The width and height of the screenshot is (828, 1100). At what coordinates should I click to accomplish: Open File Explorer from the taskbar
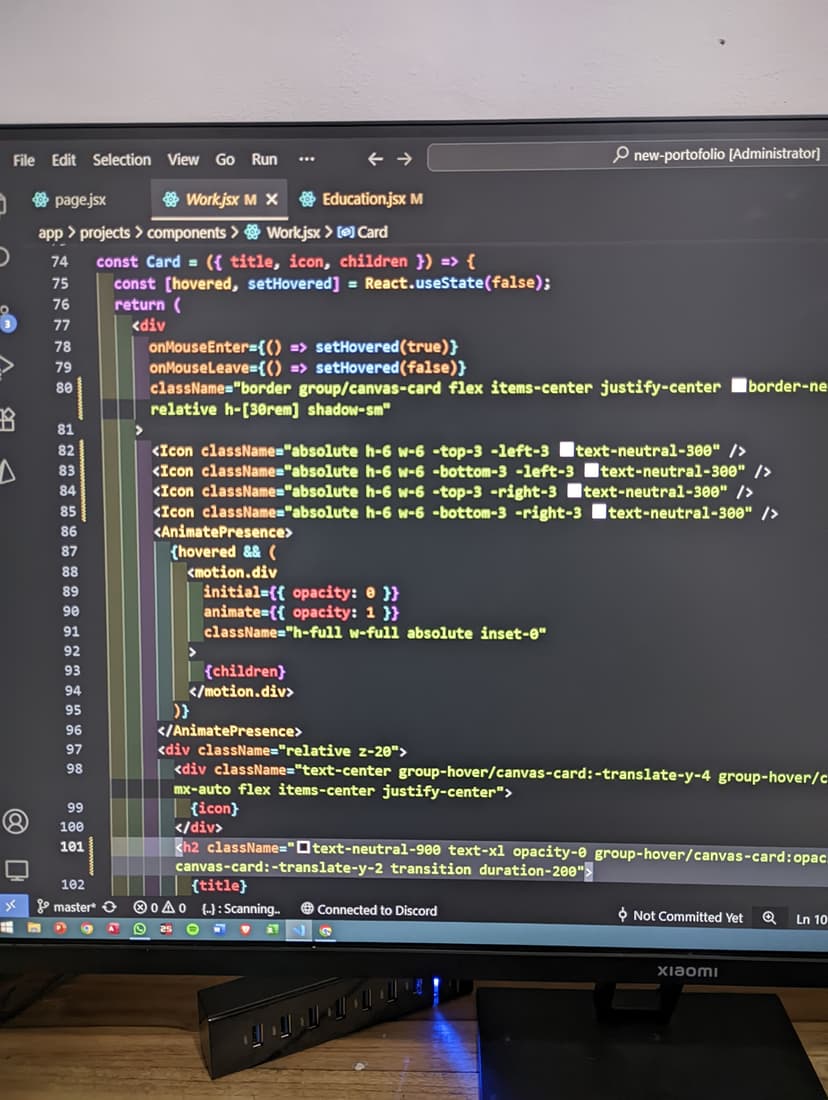(34, 928)
